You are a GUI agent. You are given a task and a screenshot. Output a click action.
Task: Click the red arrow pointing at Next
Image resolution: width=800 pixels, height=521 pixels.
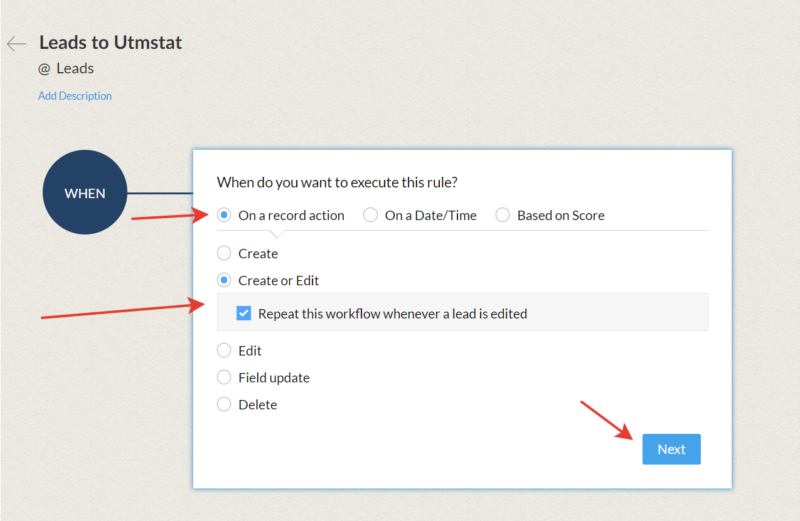point(608,420)
